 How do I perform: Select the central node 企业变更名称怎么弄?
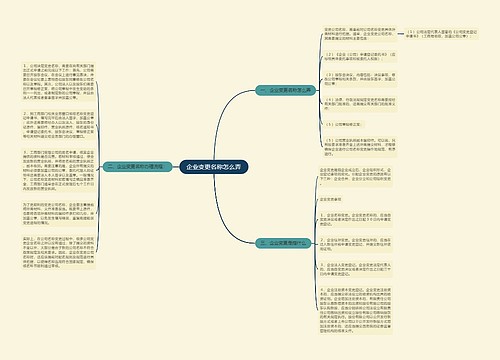(214, 167)
